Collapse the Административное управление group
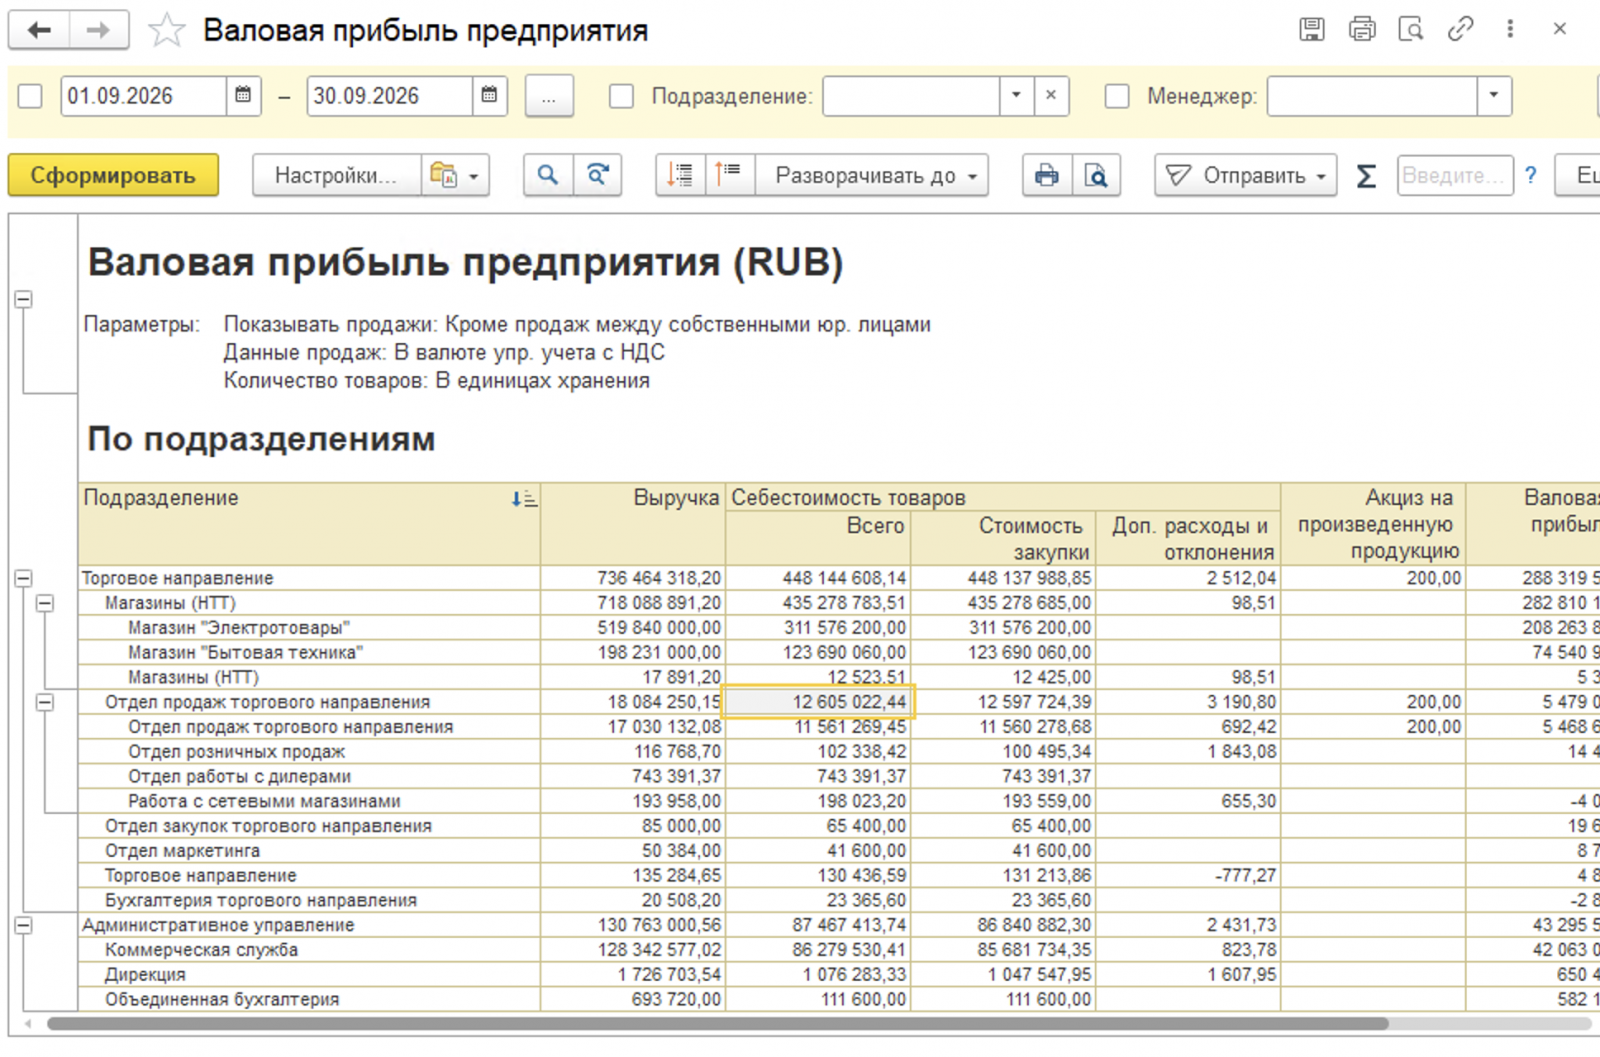This screenshot has width=1600, height=1057. pyautogui.click(x=23, y=925)
